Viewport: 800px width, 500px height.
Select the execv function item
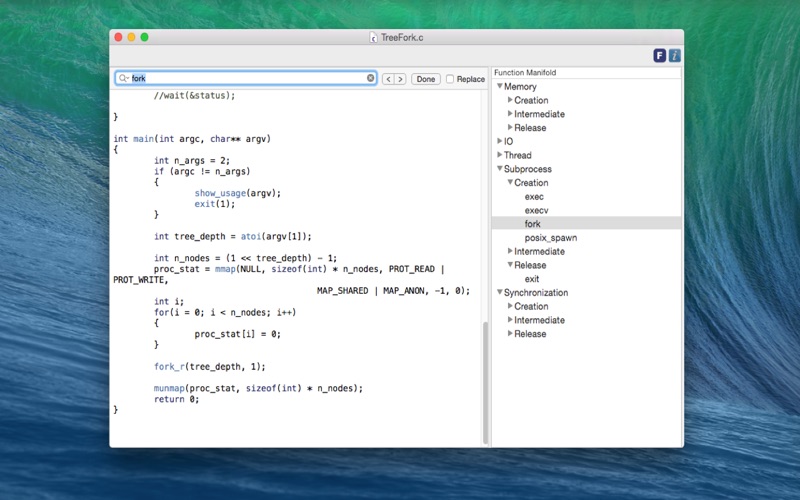[536, 210]
